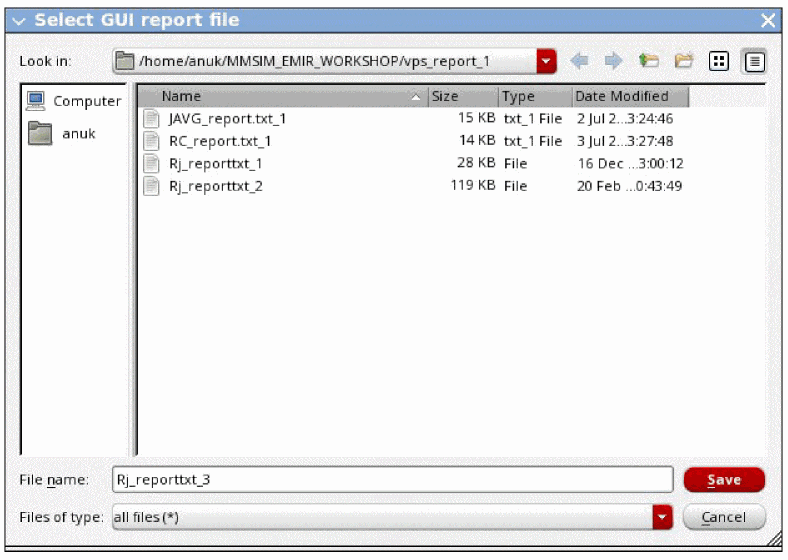Click the Save button

[x=724, y=480]
